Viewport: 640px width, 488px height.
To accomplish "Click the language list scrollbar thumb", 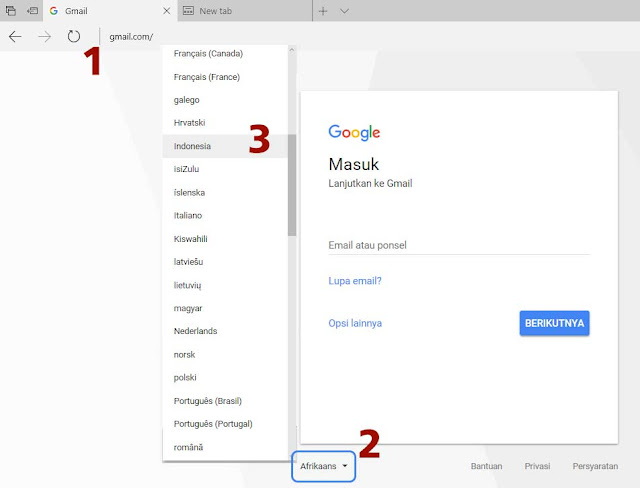I will click(x=292, y=185).
